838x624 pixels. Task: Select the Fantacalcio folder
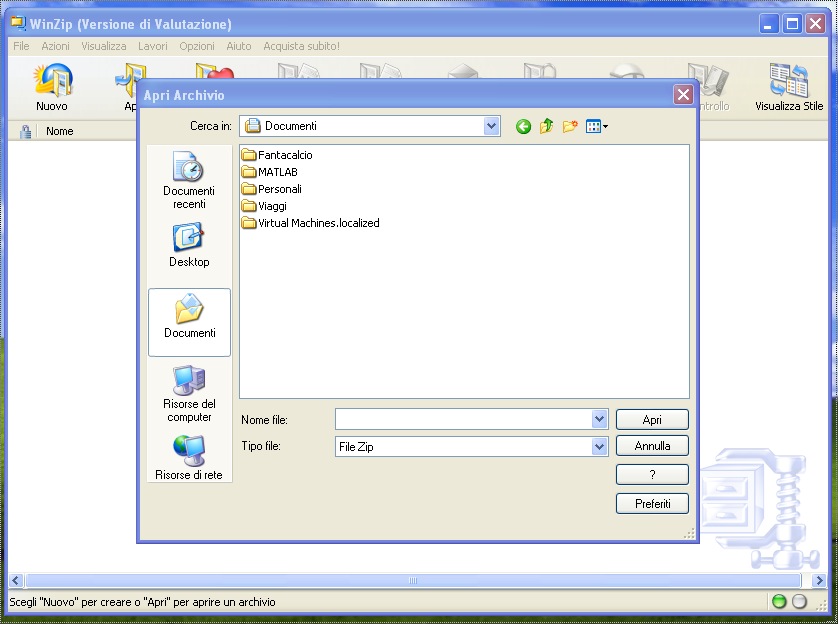pyautogui.click(x=284, y=155)
